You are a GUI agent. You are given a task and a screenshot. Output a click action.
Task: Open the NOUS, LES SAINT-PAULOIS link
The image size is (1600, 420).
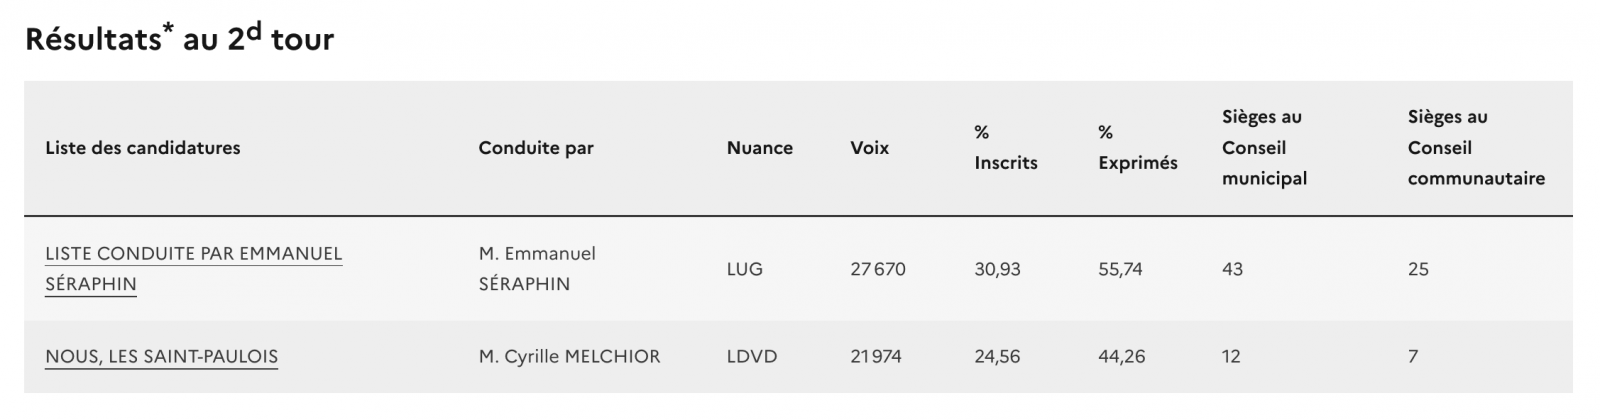coord(161,357)
